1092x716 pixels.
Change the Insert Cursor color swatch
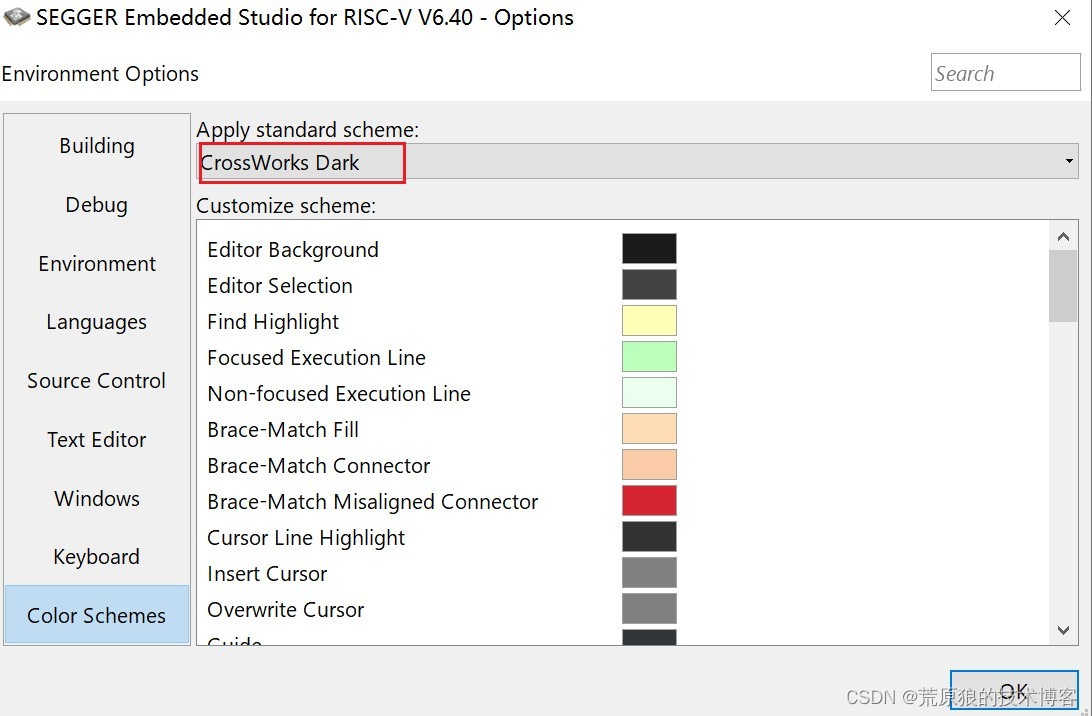649,572
